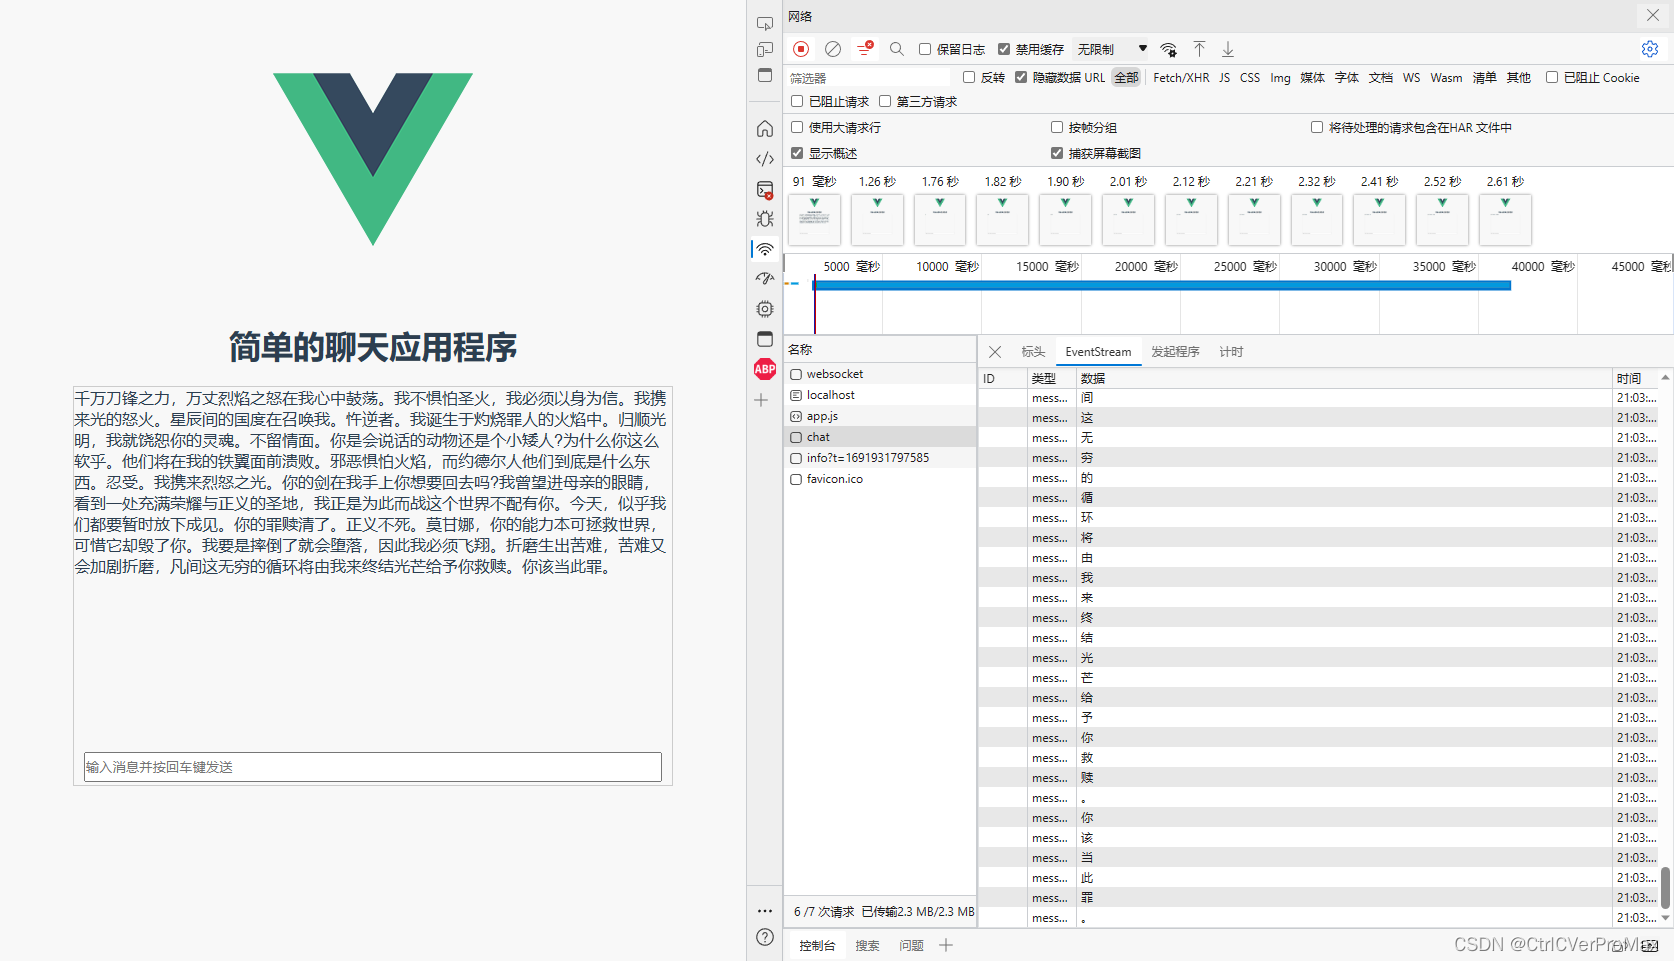Image resolution: width=1674 pixels, height=961 pixels.
Task: Open Elements tool in sidebar
Action: pyautogui.click(x=765, y=159)
